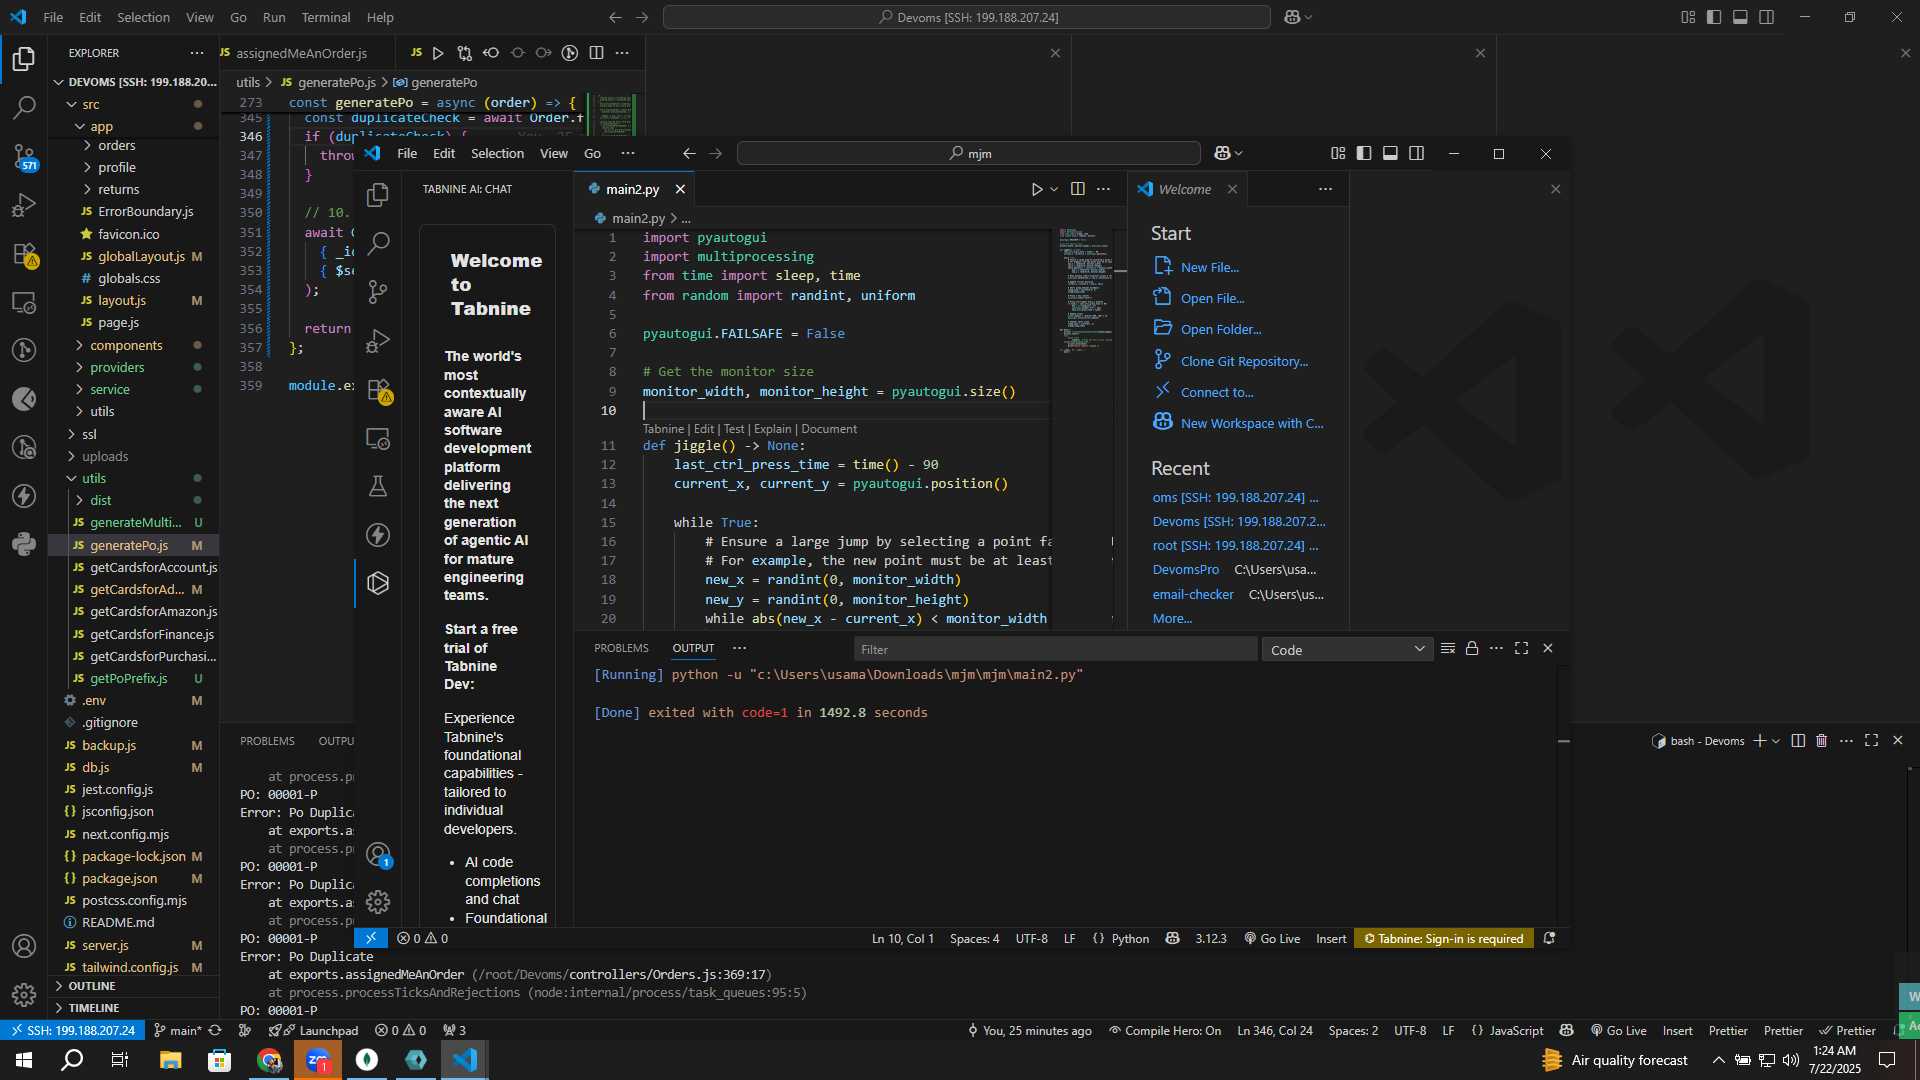Open Tabnine view in mjm activity bar
The width and height of the screenshot is (1920, 1080).
pyautogui.click(x=378, y=583)
